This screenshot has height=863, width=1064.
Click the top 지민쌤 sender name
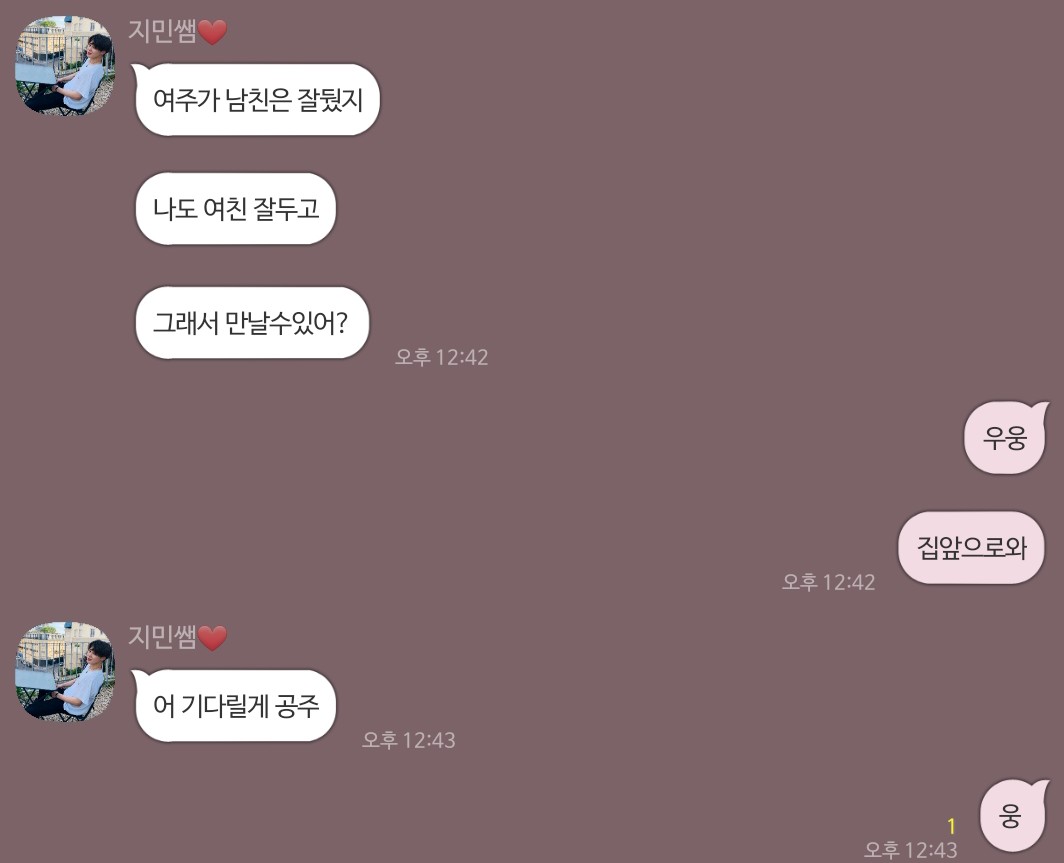(x=162, y=31)
